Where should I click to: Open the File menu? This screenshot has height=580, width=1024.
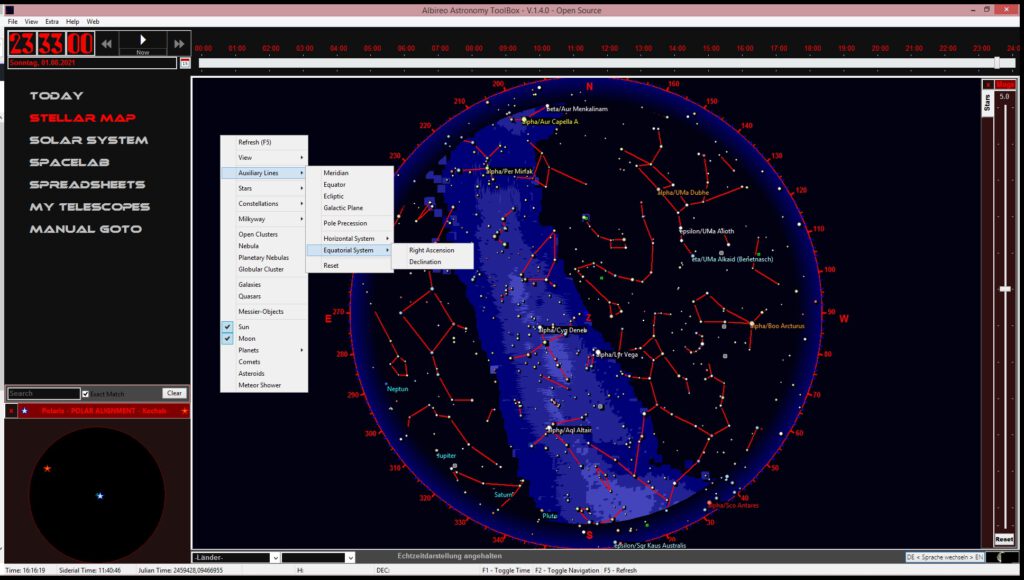pos(12,22)
